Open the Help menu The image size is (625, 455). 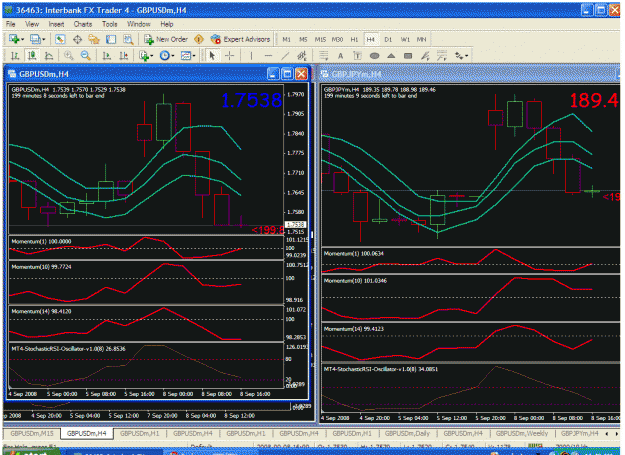pos(167,24)
